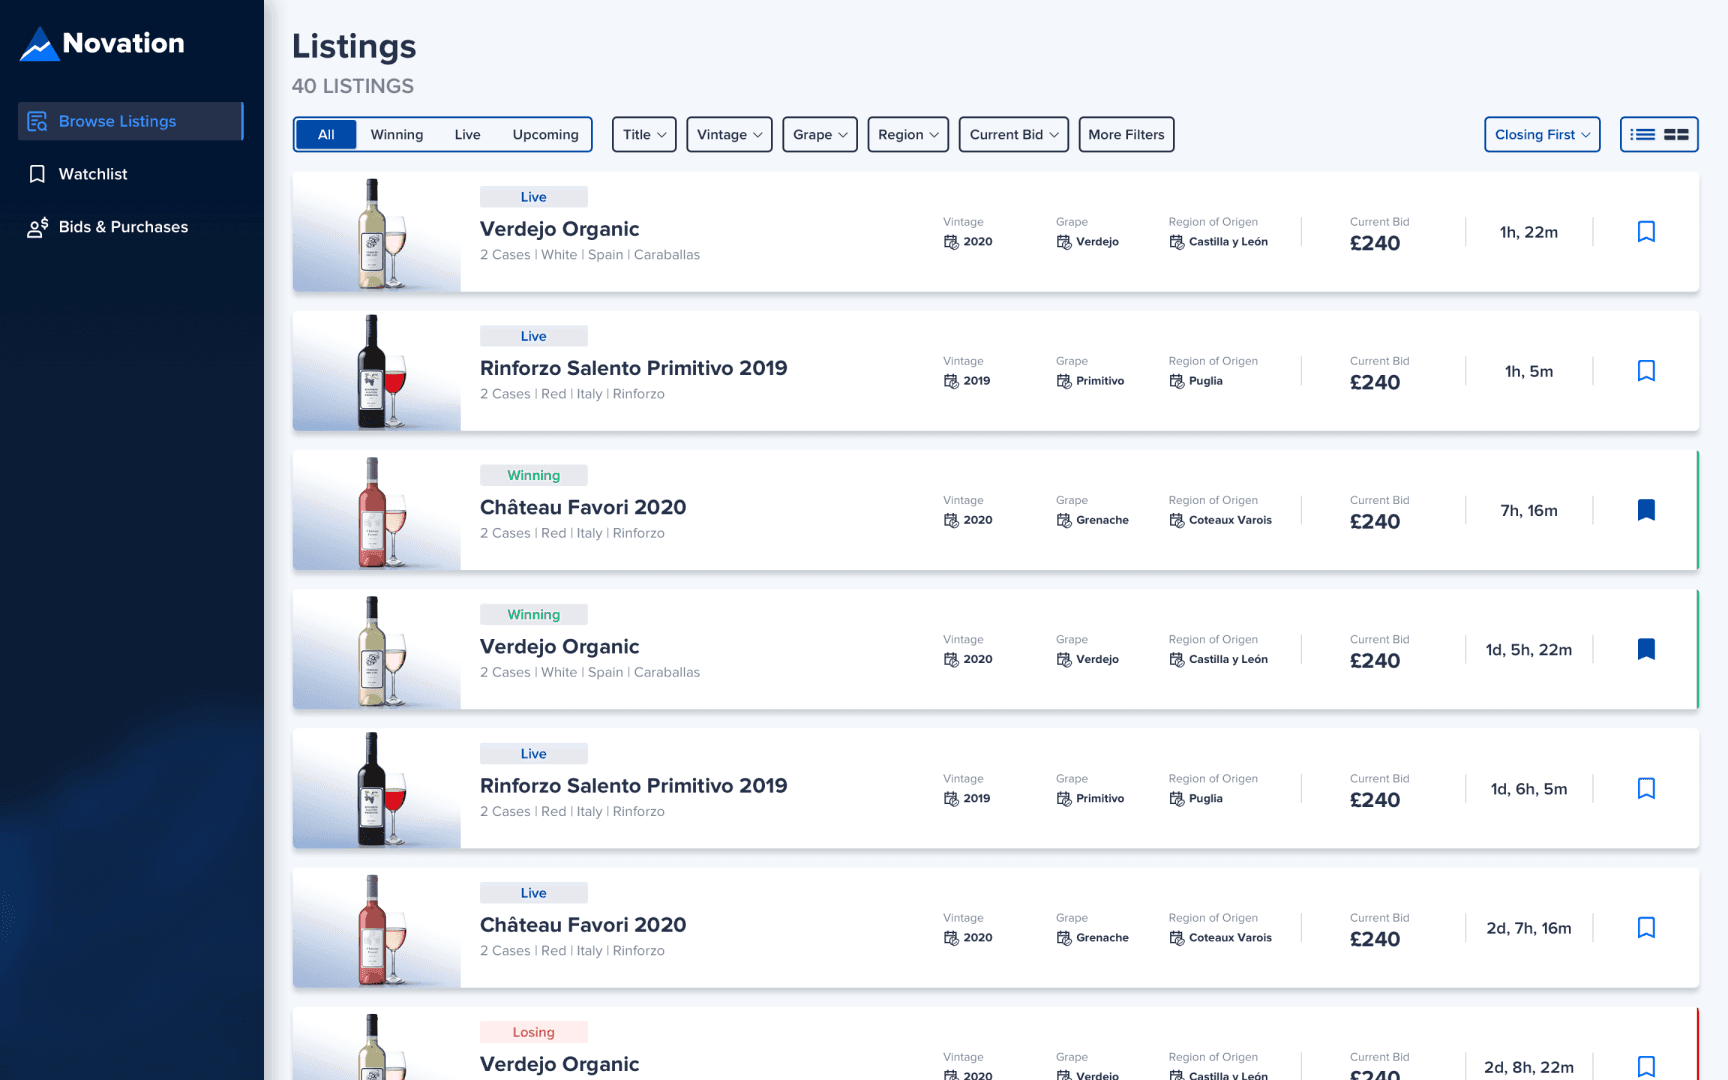Screen dimensions: 1728x1080
Task: Expand the Vintage filter dropdown
Action: 729,135
